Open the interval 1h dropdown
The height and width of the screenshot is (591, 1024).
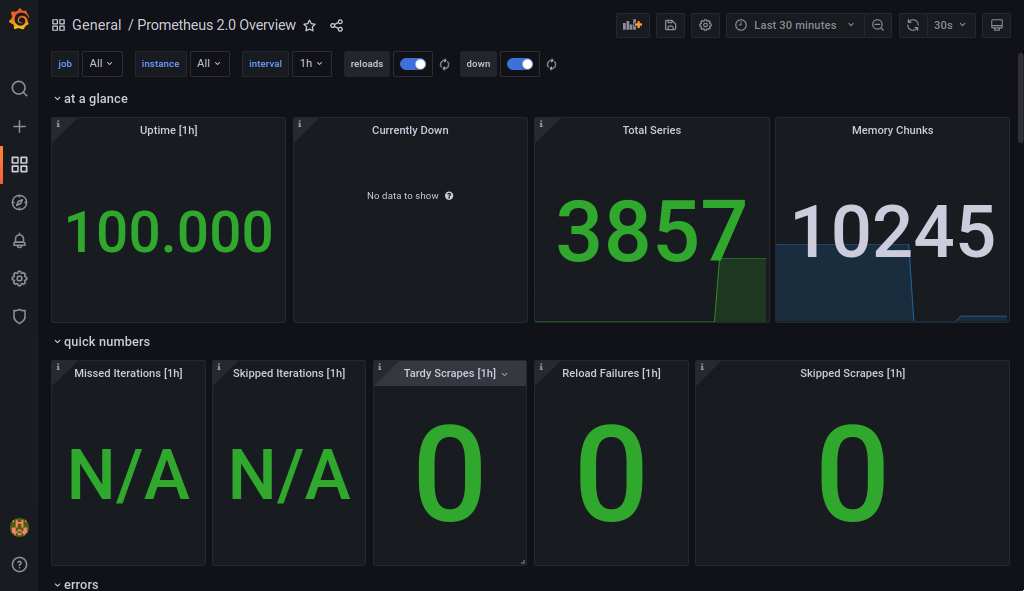[312, 64]
